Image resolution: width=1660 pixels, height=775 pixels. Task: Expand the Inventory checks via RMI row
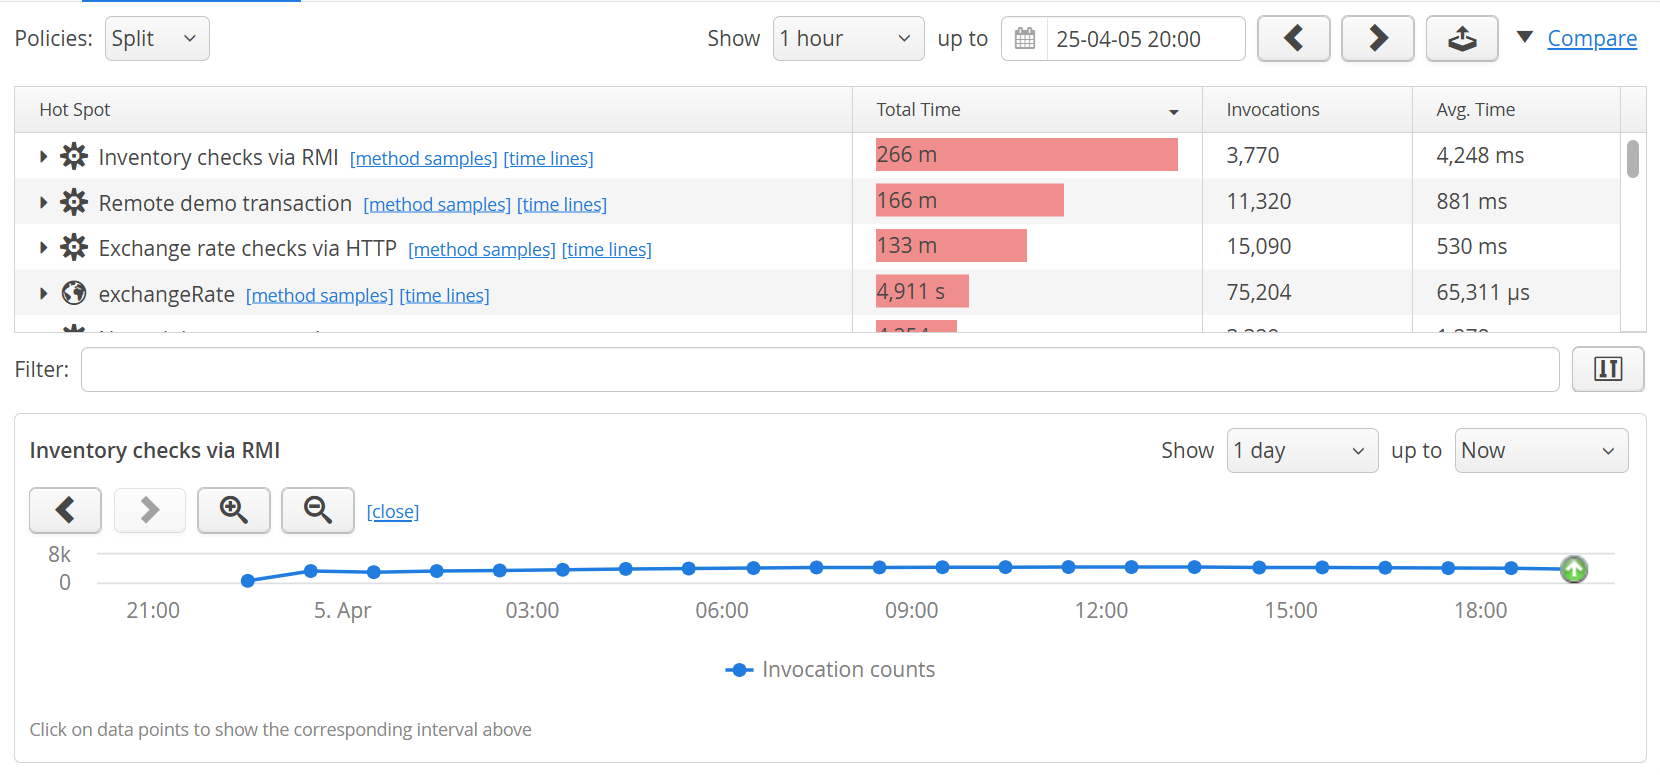pyautogui.click(x=43, y=156)
